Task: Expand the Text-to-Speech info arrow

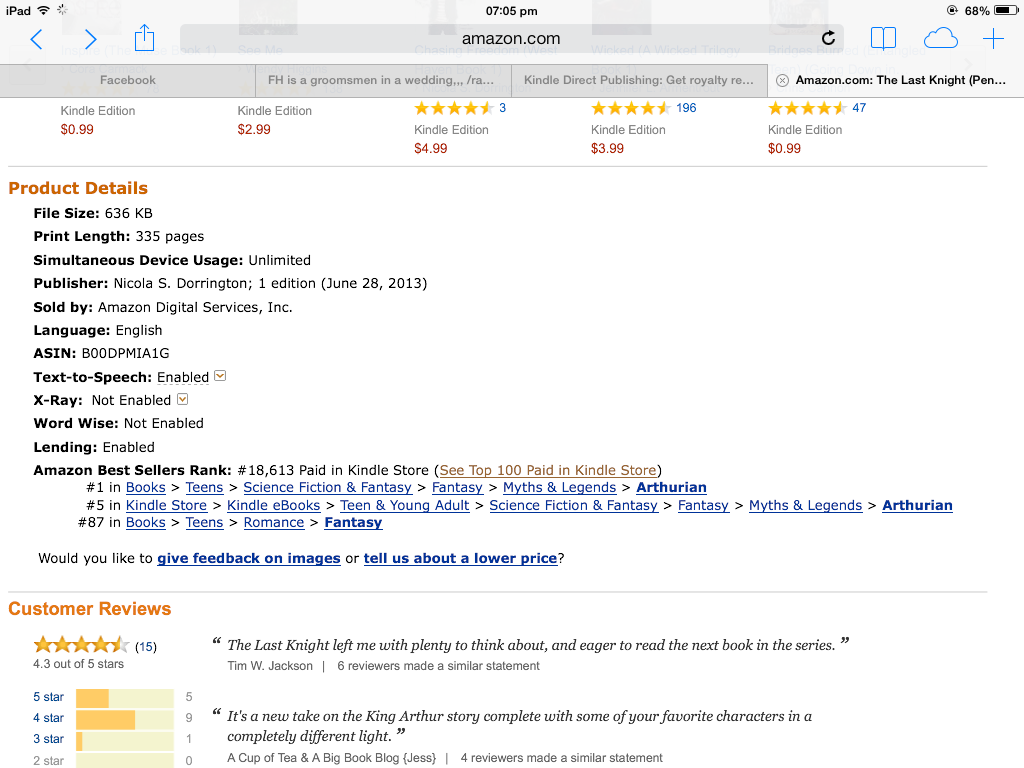Action: [x=220, y=376]
